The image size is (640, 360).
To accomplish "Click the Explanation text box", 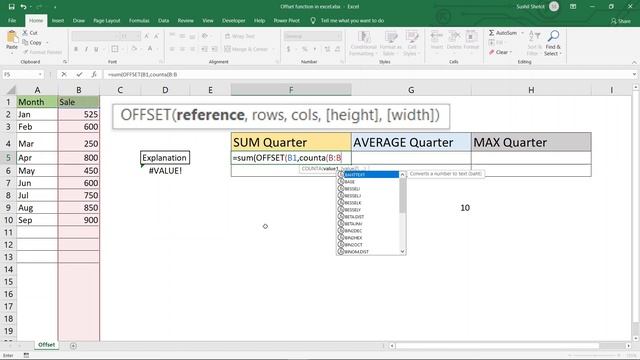I will click(x=165, y=158).
